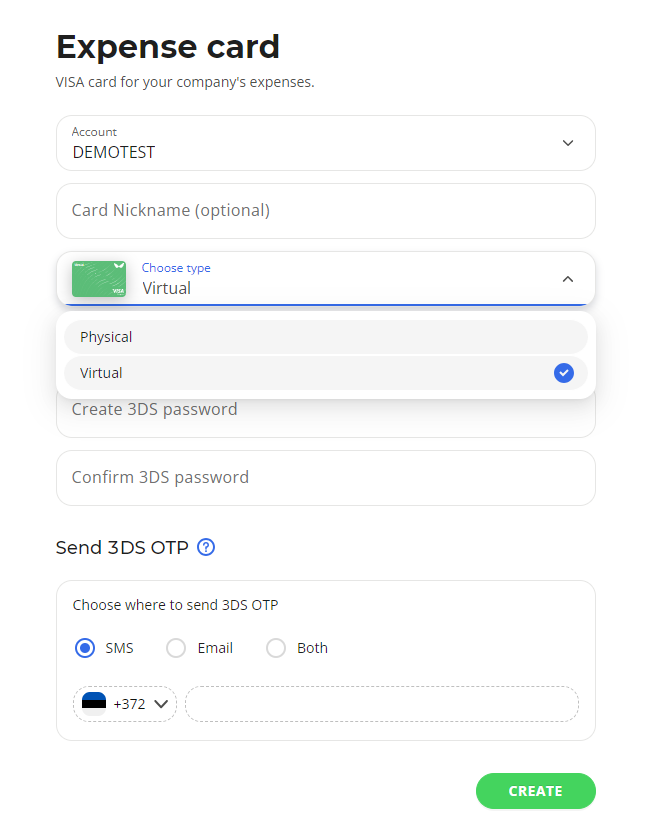
Task: Focus the phone number input box
Action: point(381,704)
